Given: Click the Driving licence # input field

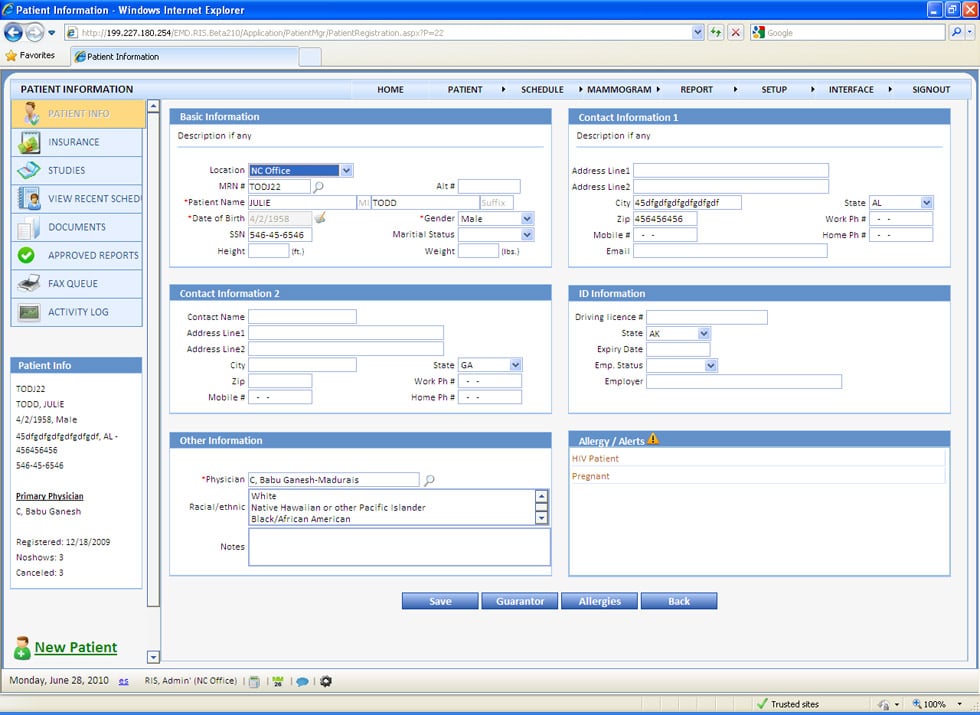Looking at the screenshot, I should point(706,318).
